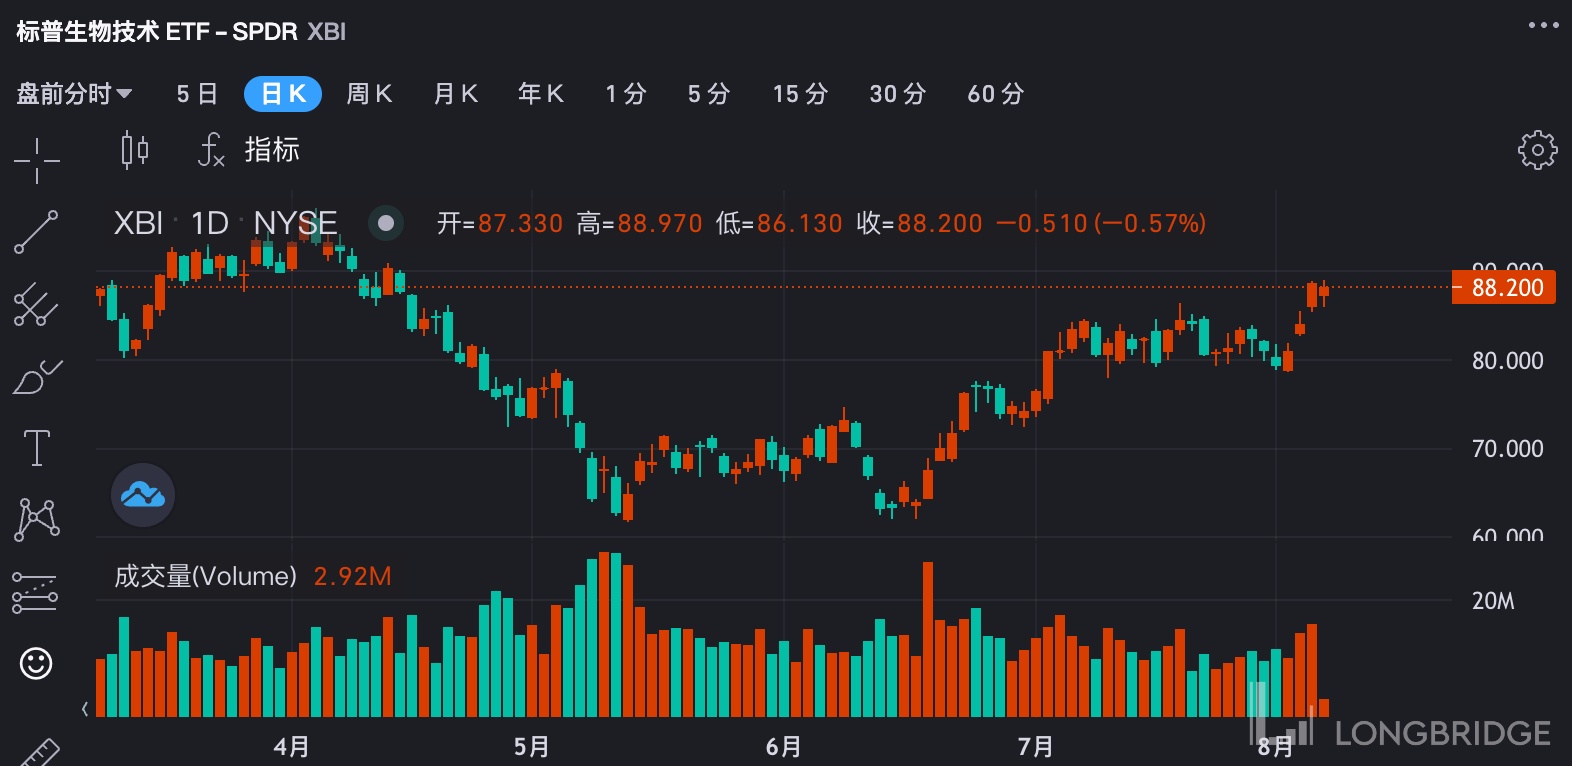The image size is (1572, 766).
Task: Switch to the 5分 interval
Action: click(x=709, y=94)
